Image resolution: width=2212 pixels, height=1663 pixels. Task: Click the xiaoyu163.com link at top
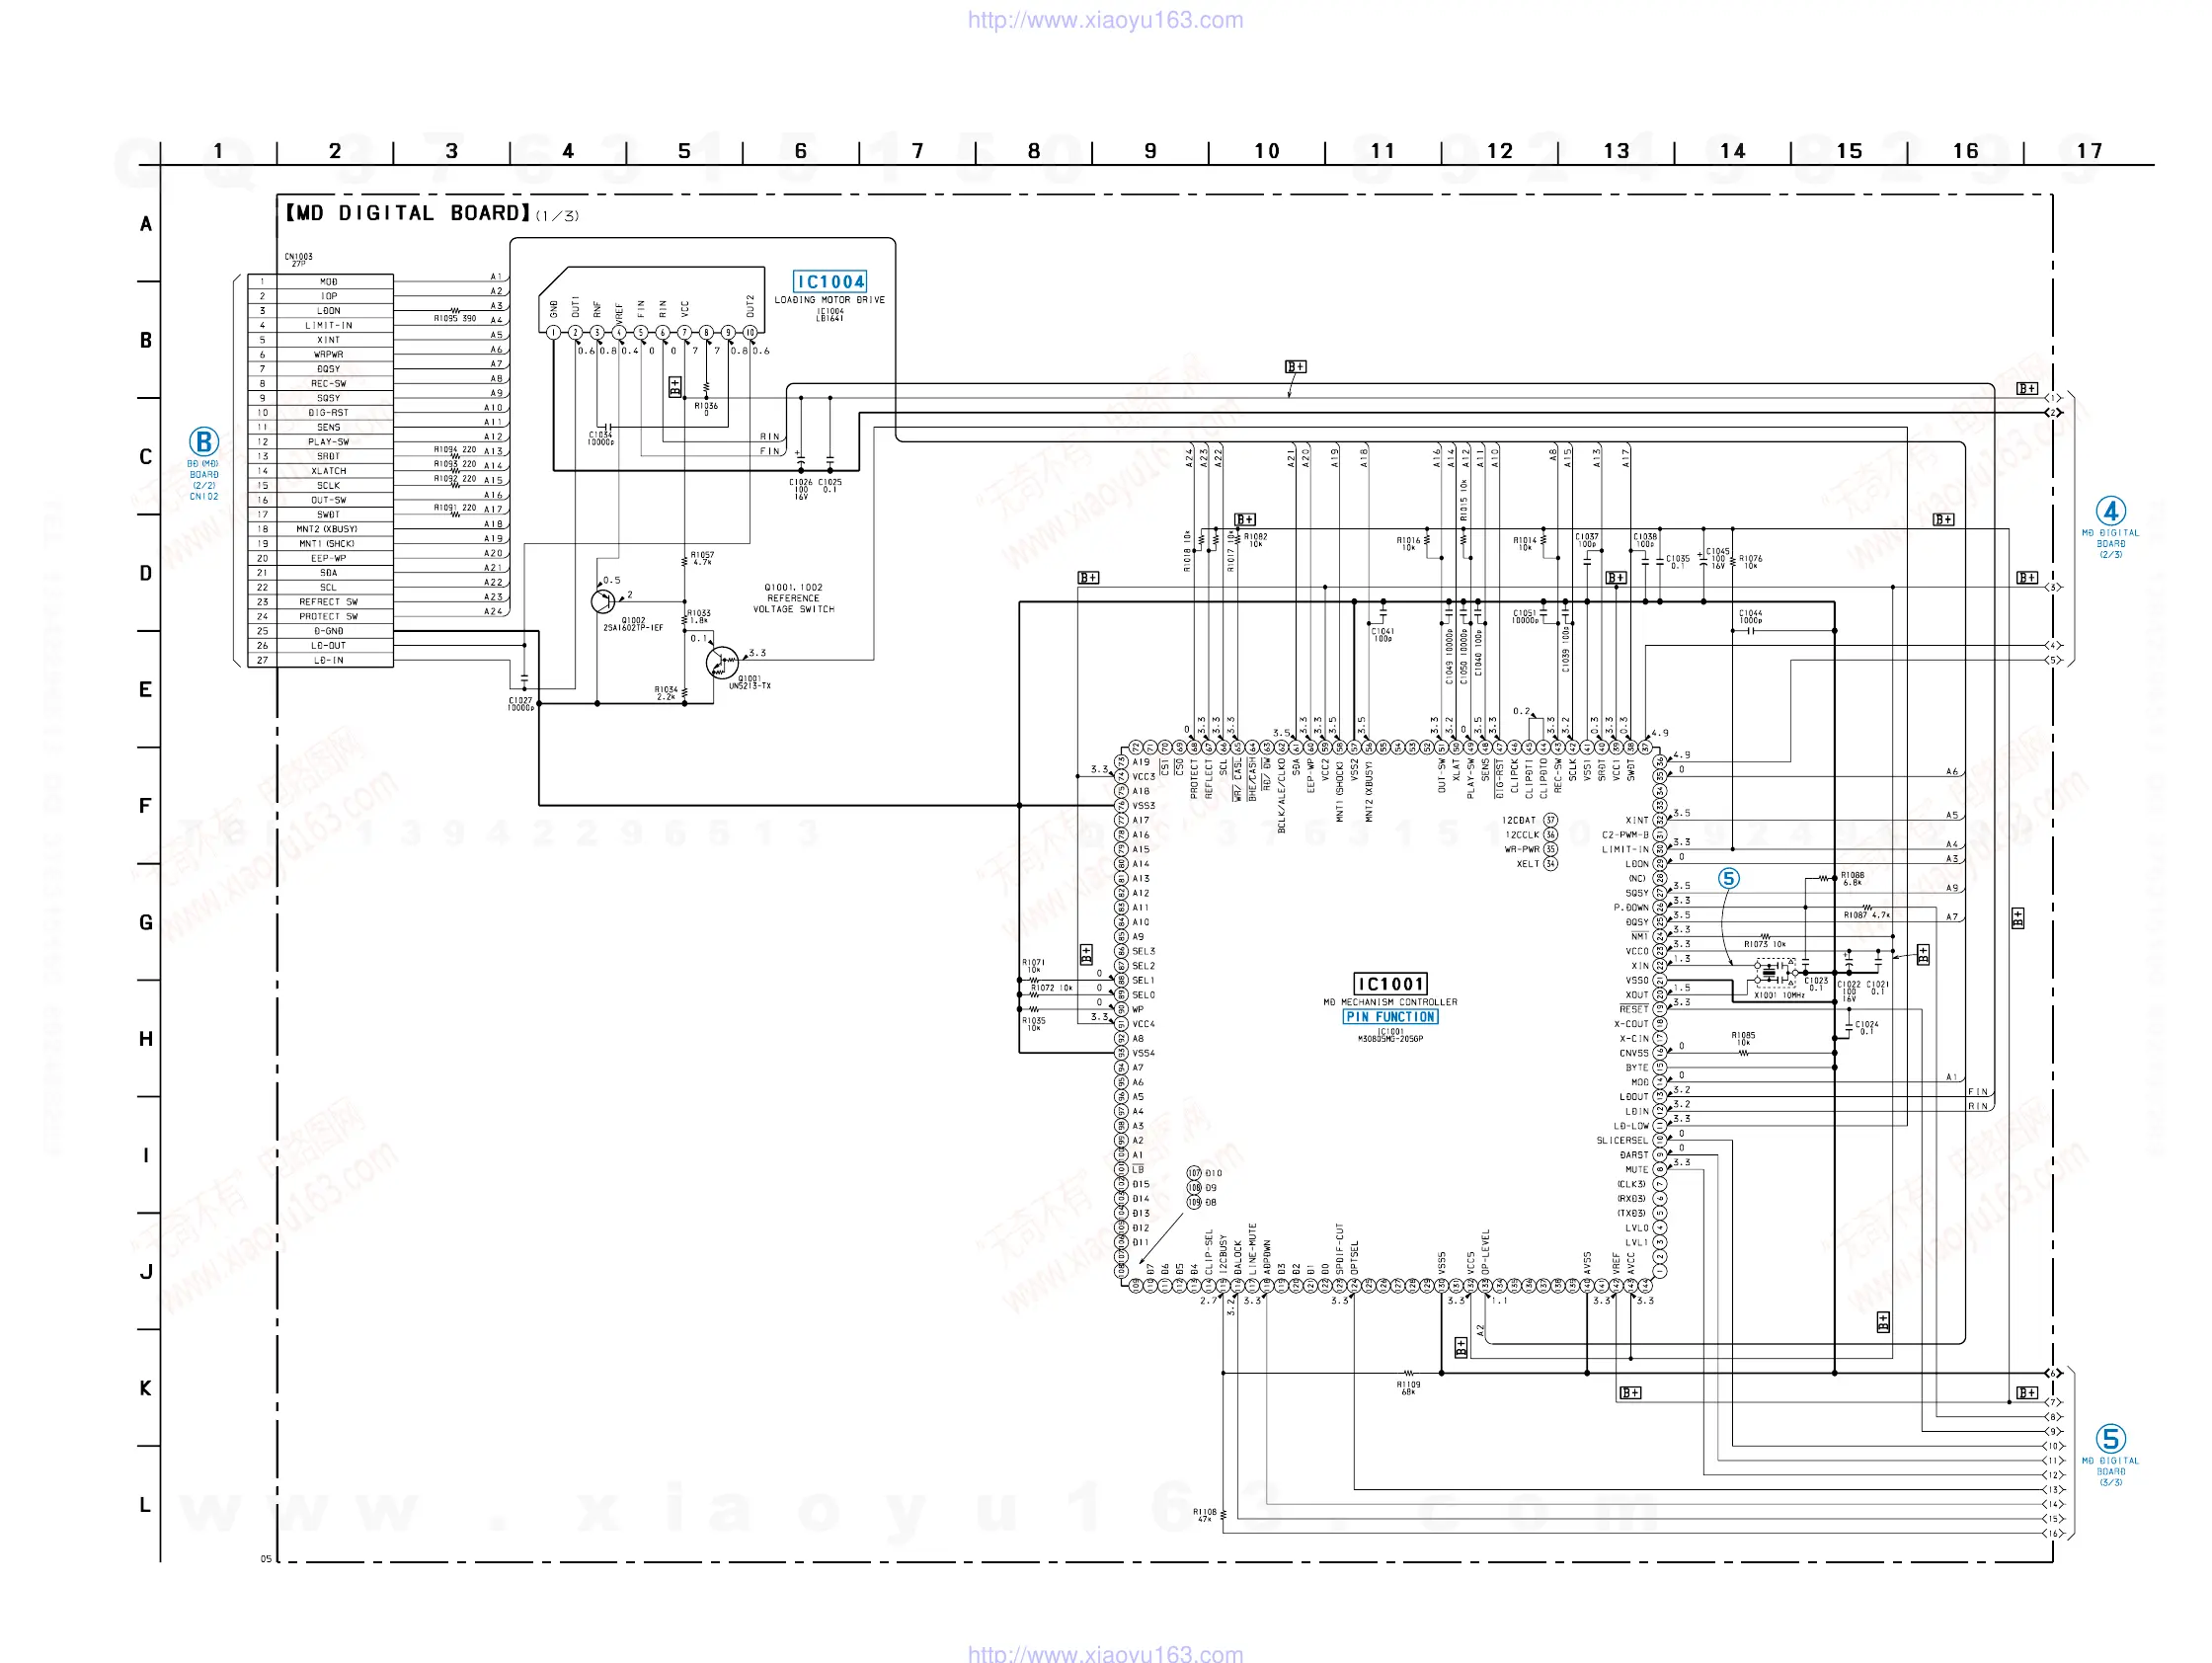pos(1105,20)
